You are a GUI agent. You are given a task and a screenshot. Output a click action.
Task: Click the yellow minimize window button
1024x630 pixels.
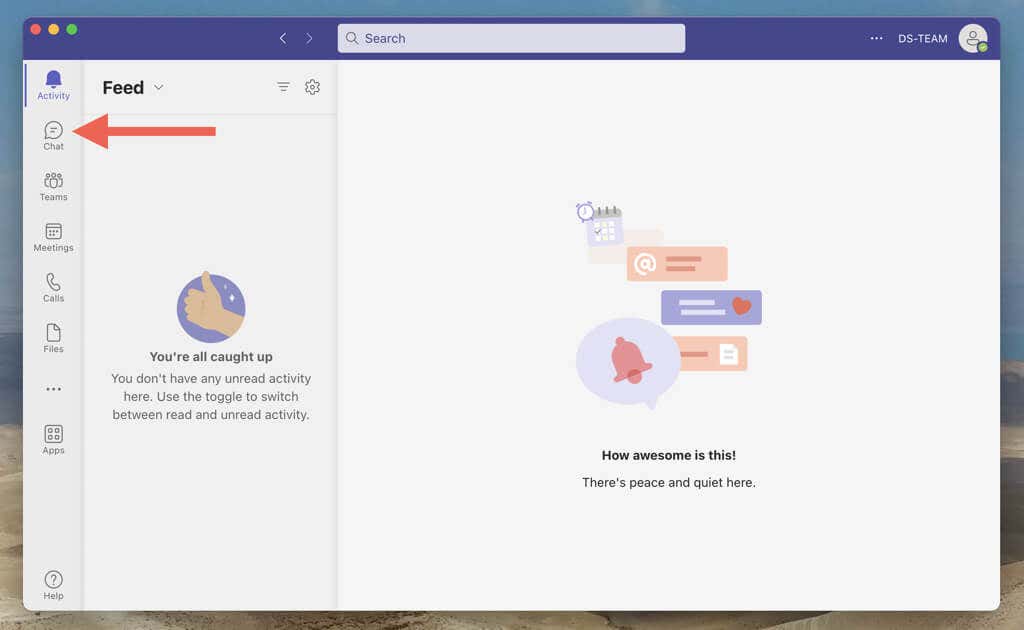tap(54, 29)
